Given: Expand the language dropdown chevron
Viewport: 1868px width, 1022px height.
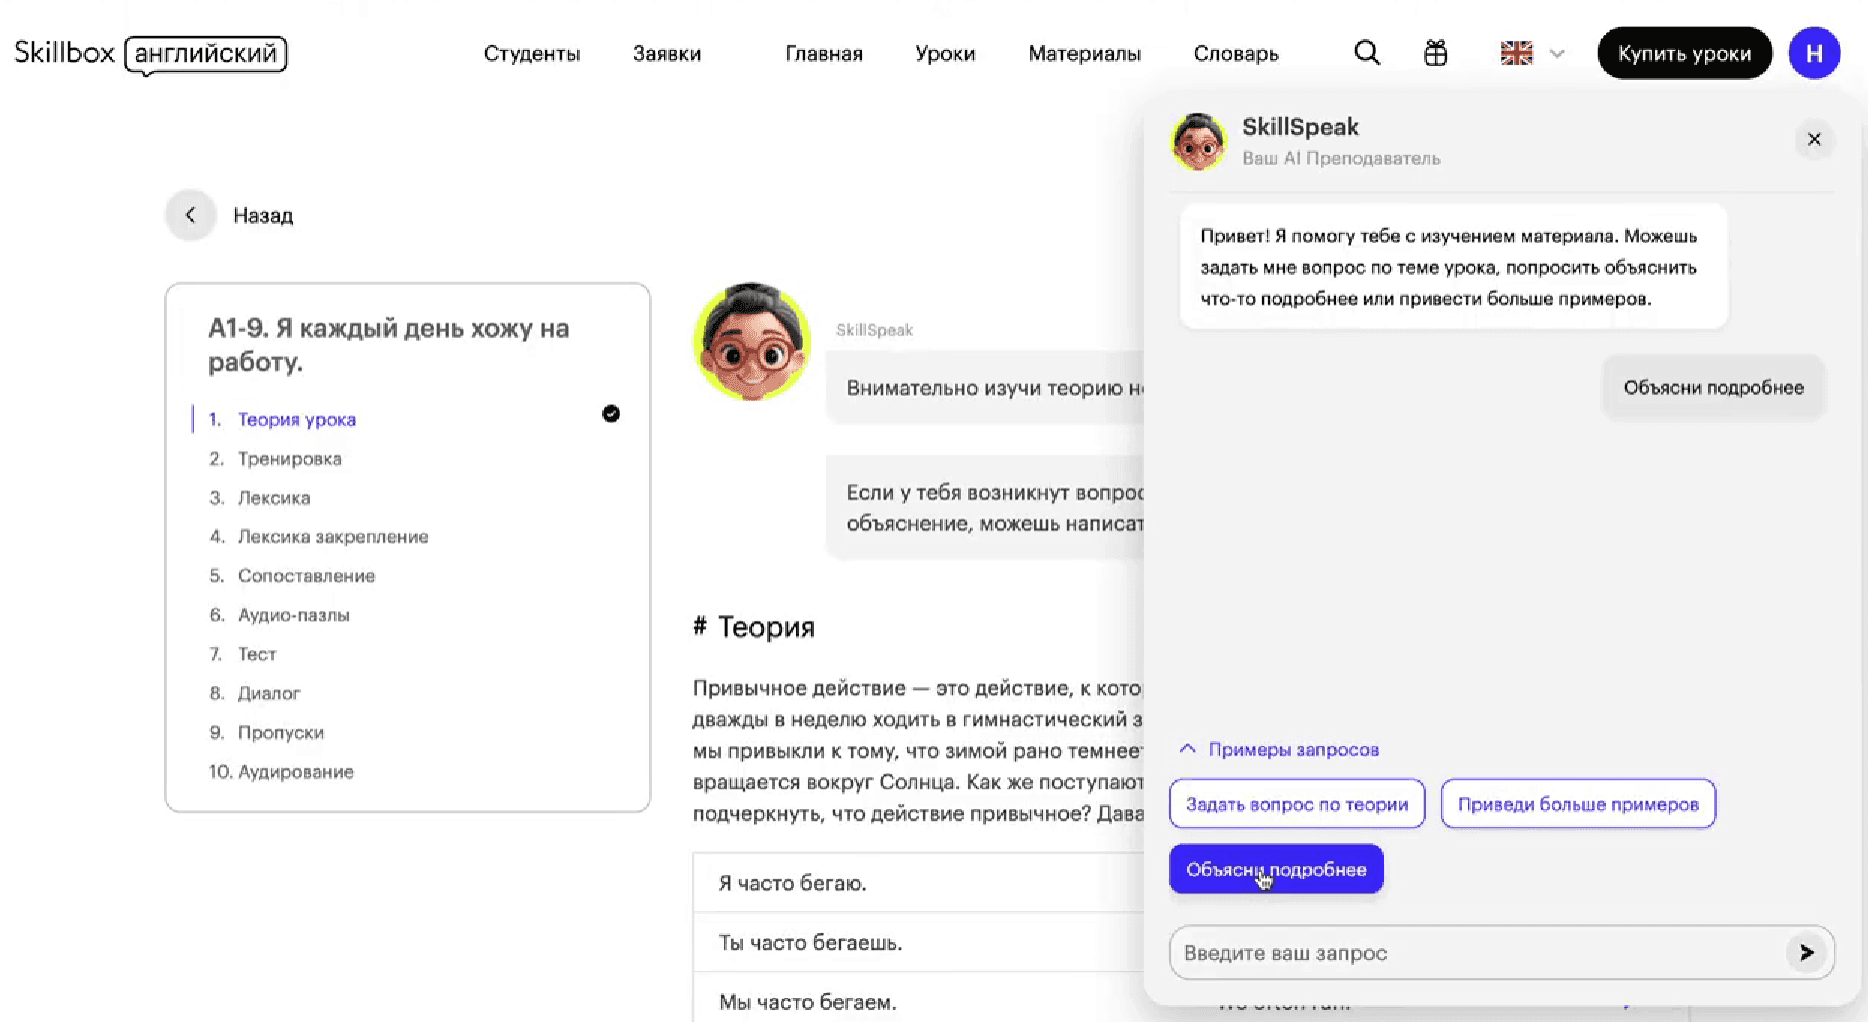Looking at the screenshot, I should [1557, 54].
